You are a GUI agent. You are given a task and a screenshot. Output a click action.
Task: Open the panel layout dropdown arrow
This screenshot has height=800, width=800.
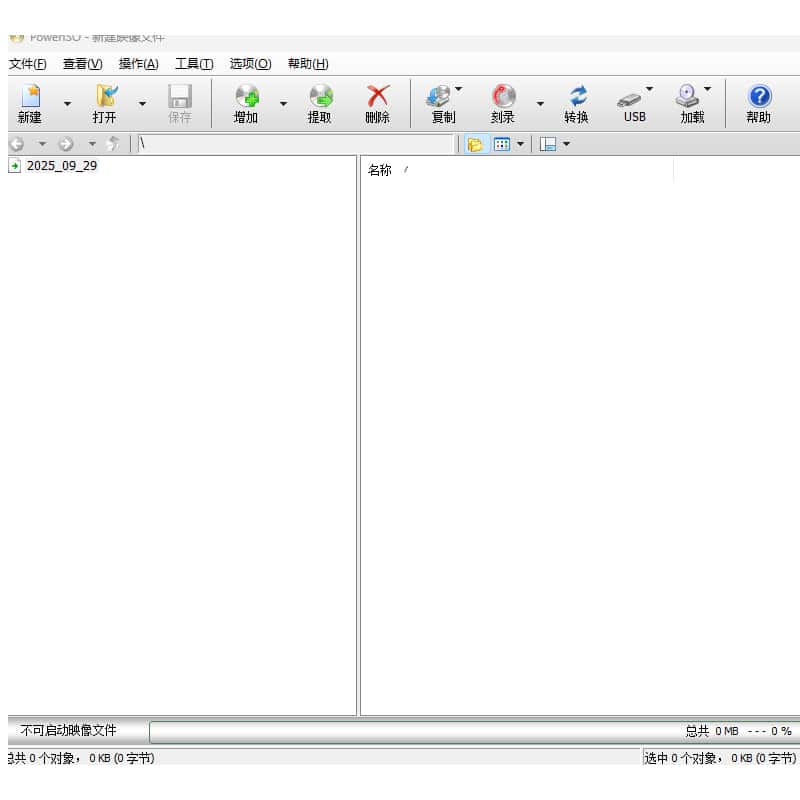pyautogui.click(x=566, y=144)
